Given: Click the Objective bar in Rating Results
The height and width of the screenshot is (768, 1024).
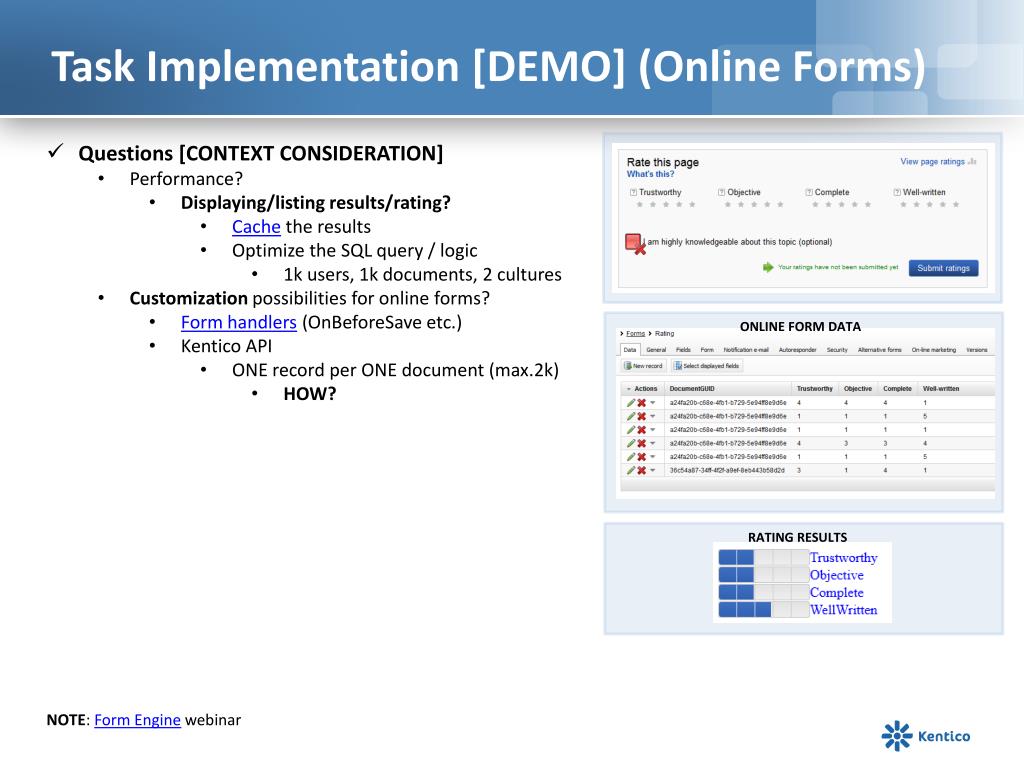Looking at the screenshot, I should [x=763, y=575].
